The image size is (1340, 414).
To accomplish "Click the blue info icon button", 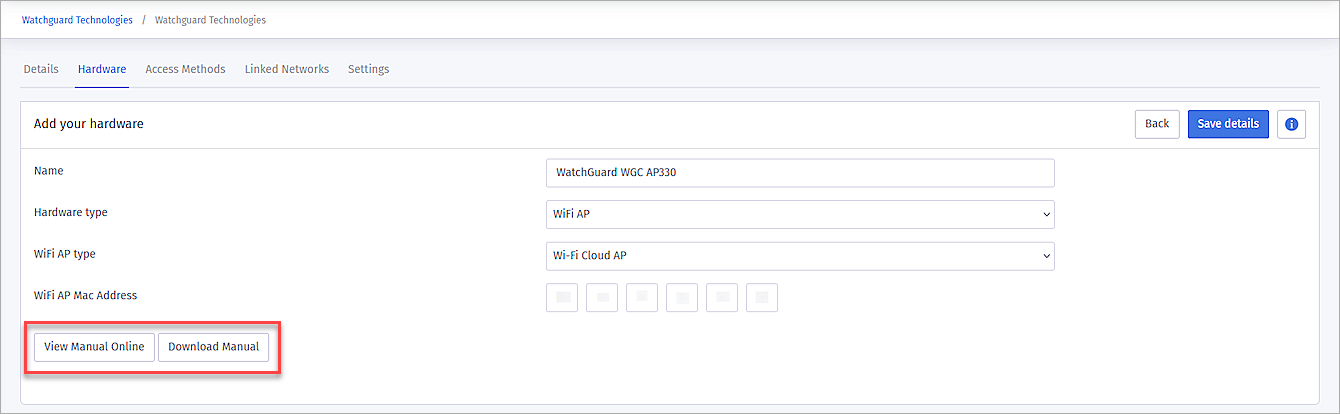I will click(1291, 124).
